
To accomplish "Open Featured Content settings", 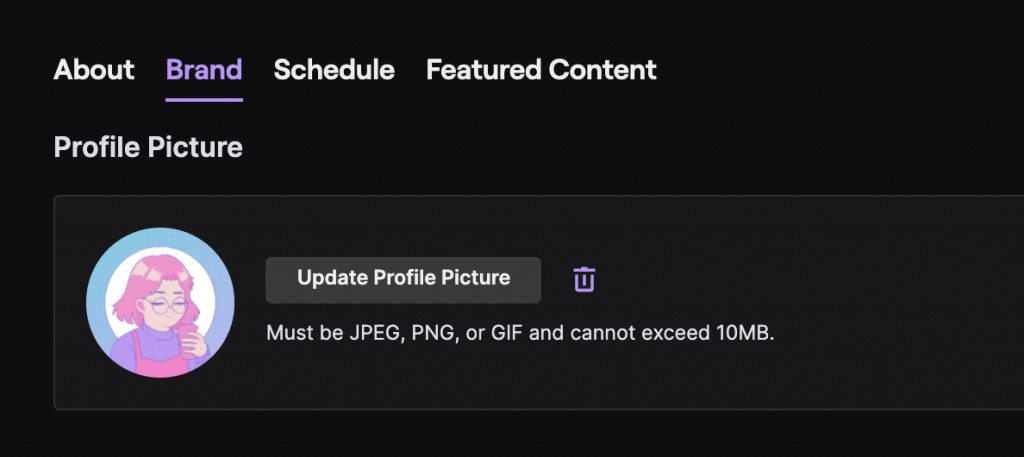I will tap(541, 69).
